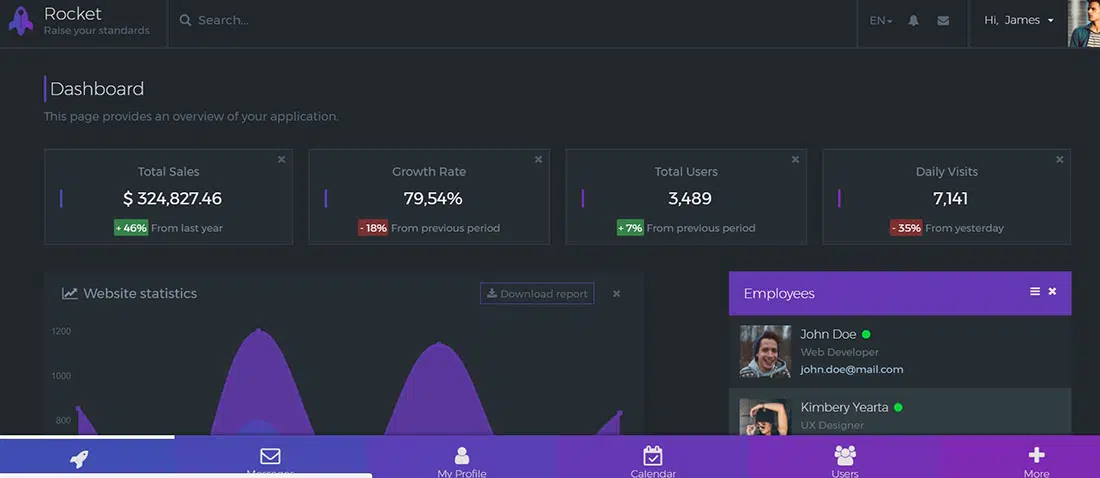This screenshot has width=1100, height=478.
Task: Open the Hi, James user dropdown
Action: pyautogui.click(x=1018, y=21)
